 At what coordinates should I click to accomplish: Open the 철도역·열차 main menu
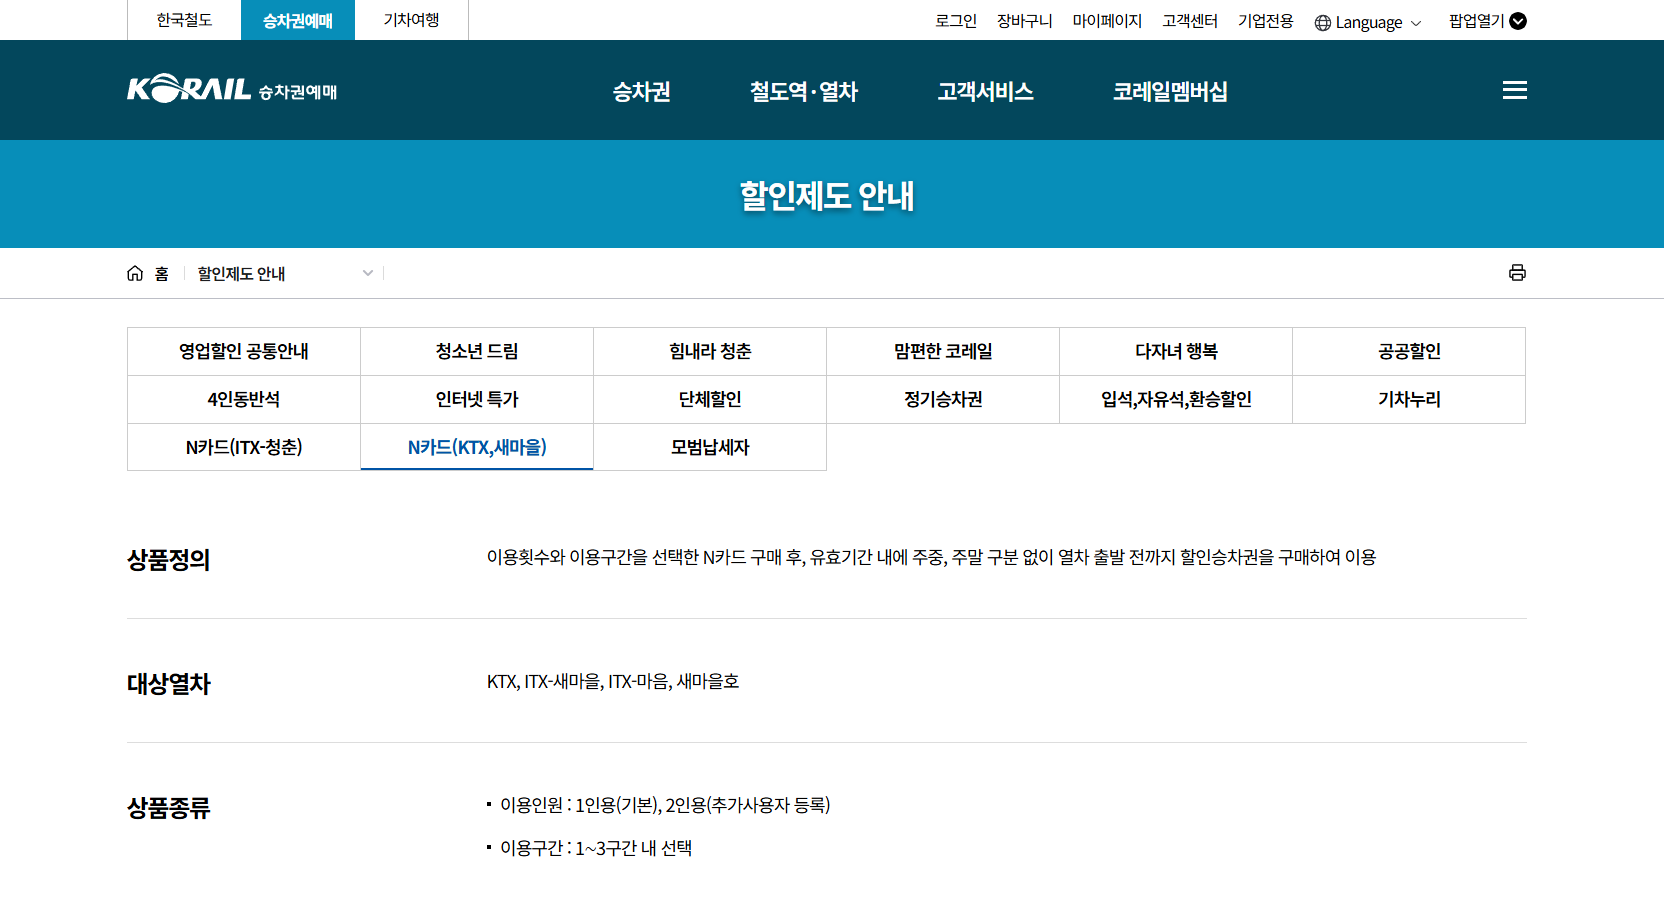coord(804,91)
